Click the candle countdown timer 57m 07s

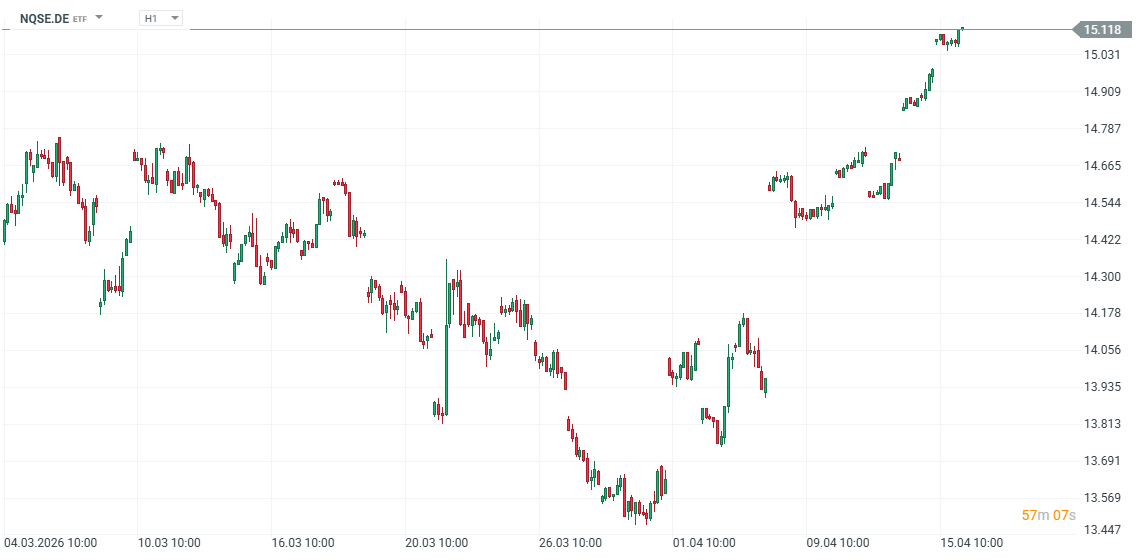[1048, 515]
